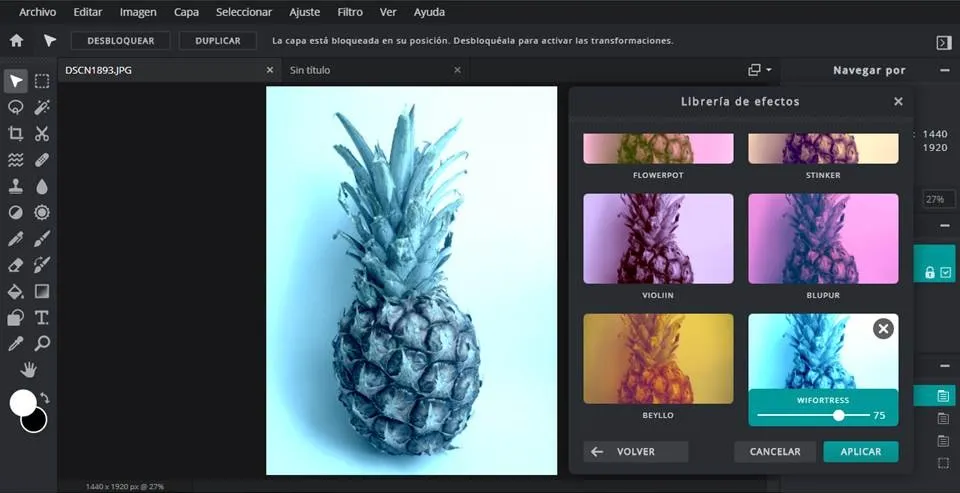Image resolution: width=960 pixels, height=493 pixels.
Task: Click the Zoom magnifier tool
Action: pyautogui.click(x=42, y=344)
